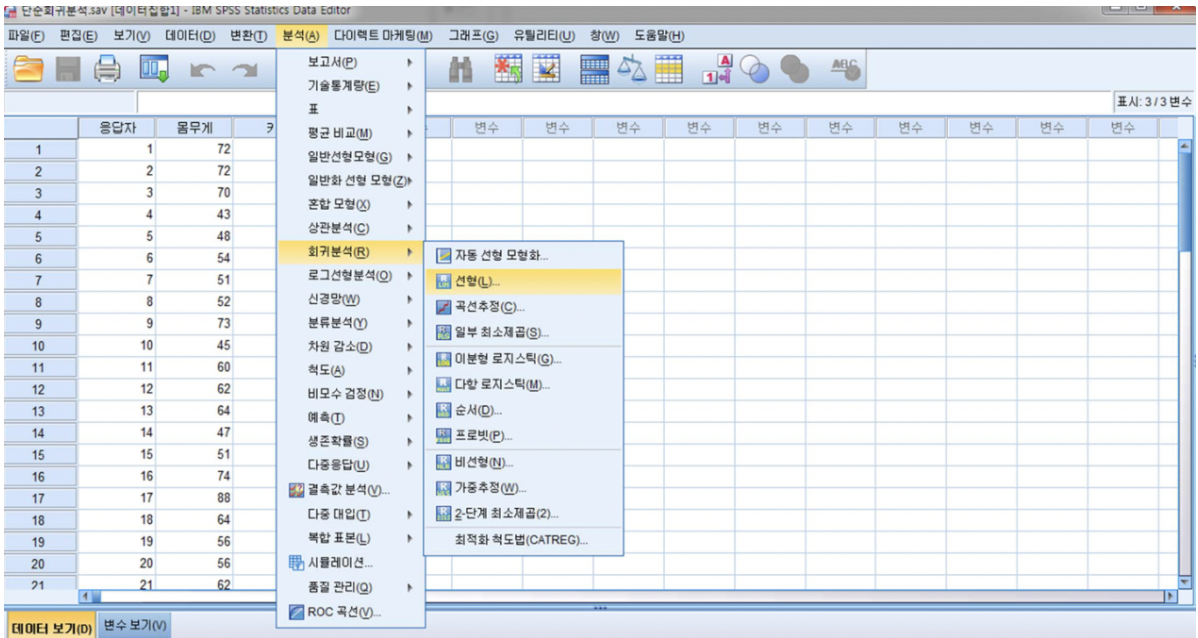
Task: Click the Split File toolbar icon
Action: (x=594, y=70)
